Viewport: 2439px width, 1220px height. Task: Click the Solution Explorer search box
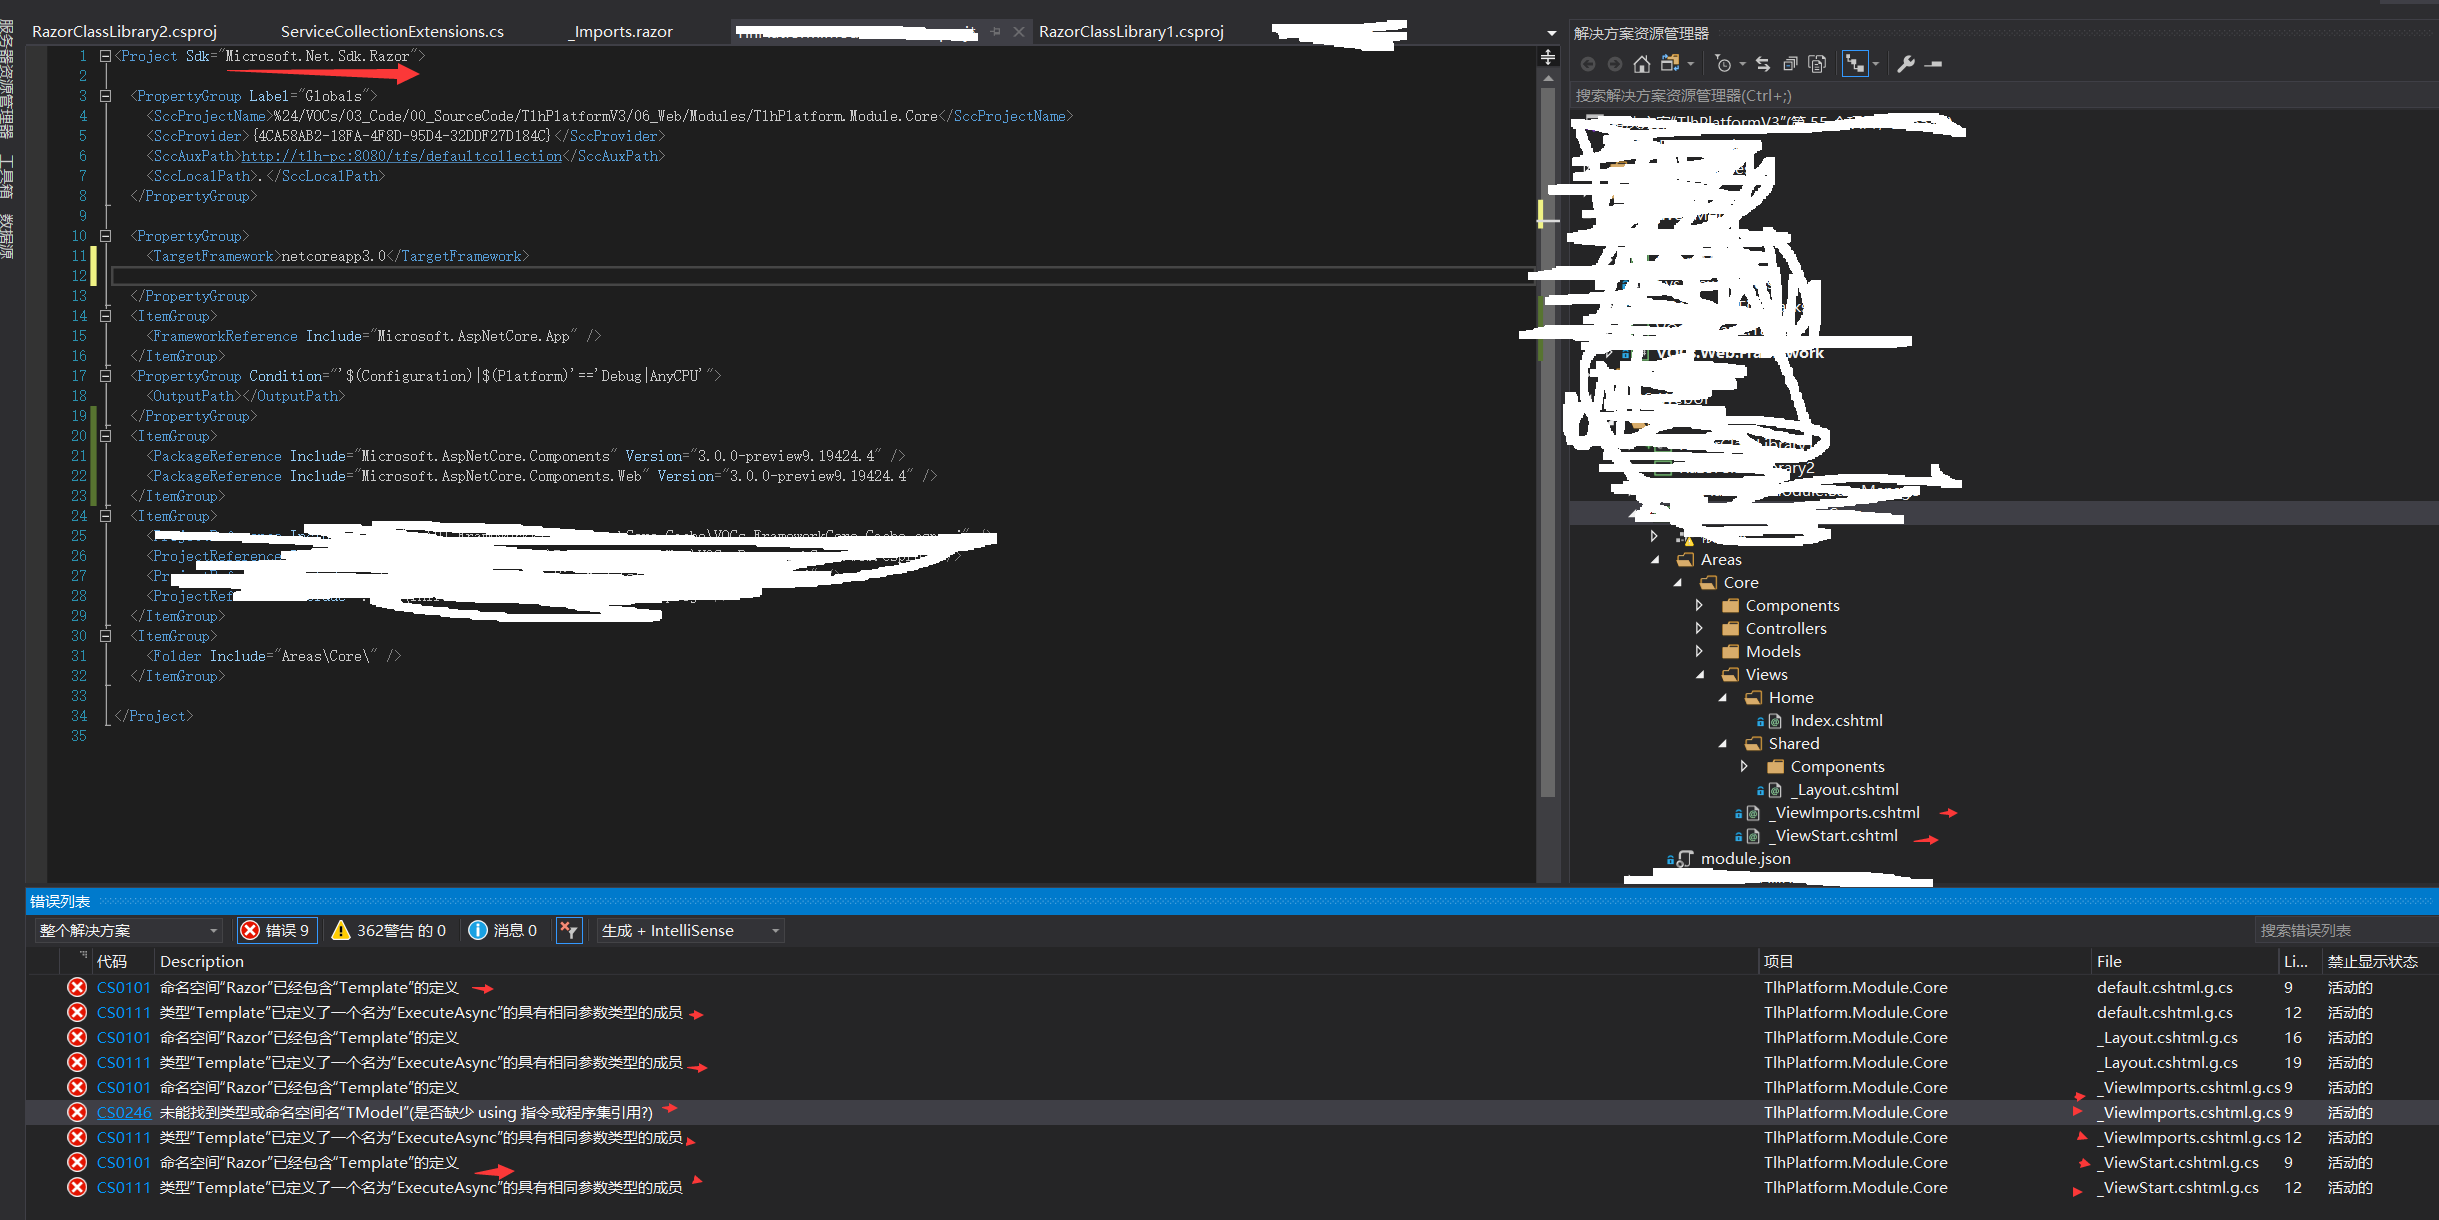click(x=2002, y=96)
